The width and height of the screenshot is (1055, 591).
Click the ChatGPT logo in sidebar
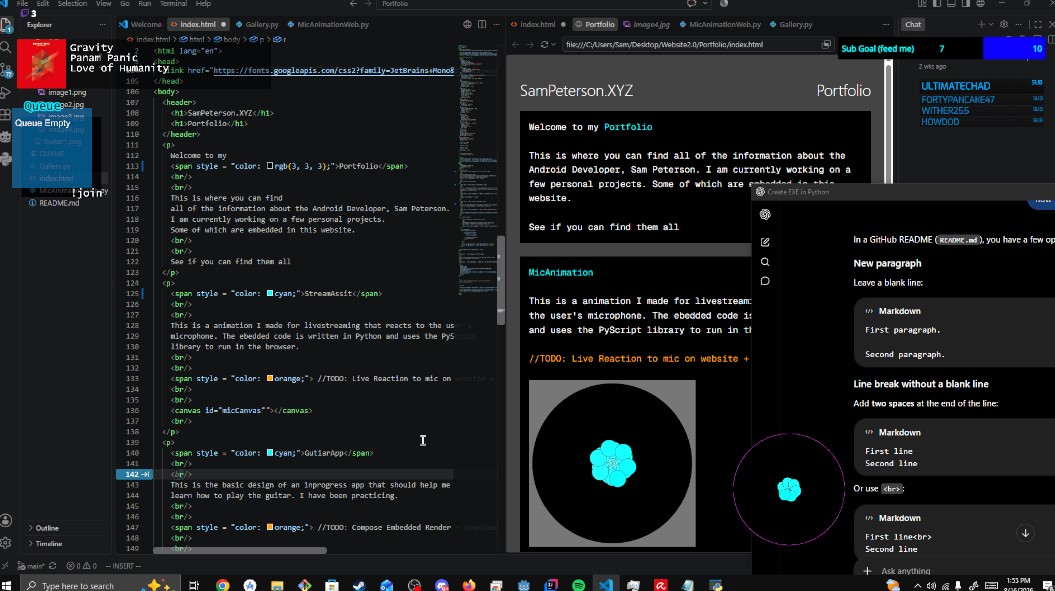[765, 215]
